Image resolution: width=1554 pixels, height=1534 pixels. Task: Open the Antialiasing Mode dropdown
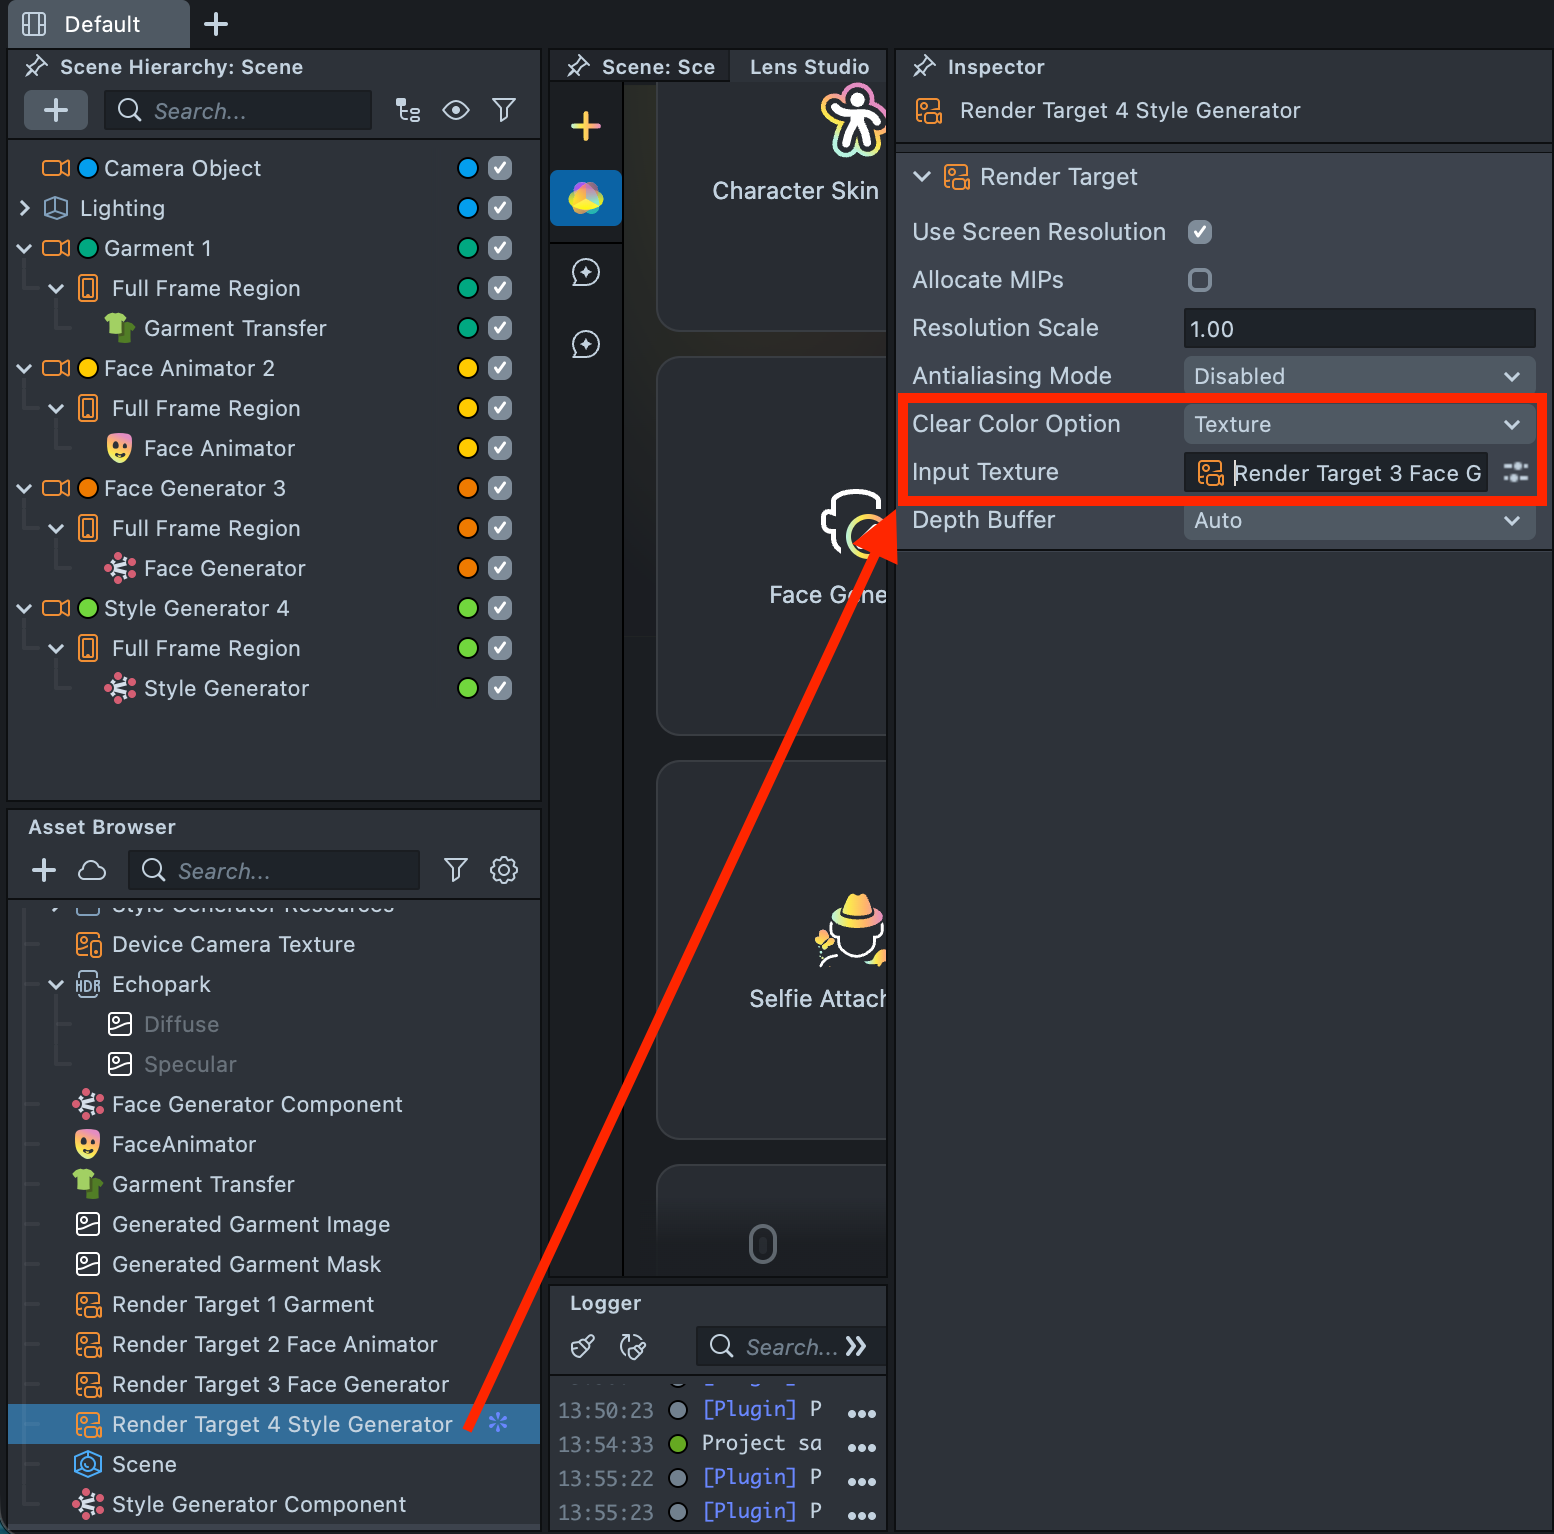tap(1359, 376)
